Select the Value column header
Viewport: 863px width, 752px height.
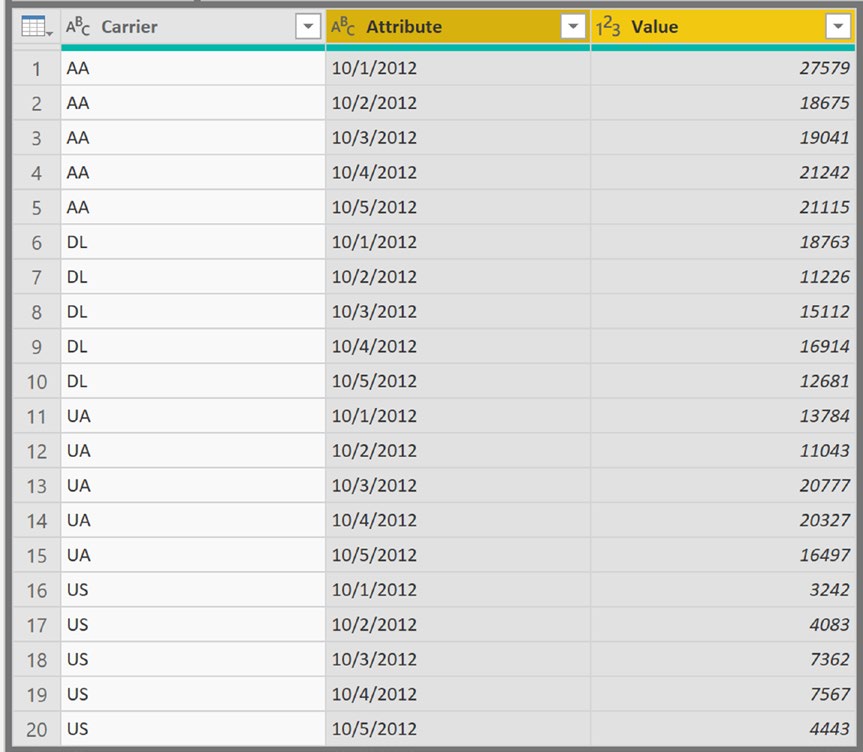723,26
